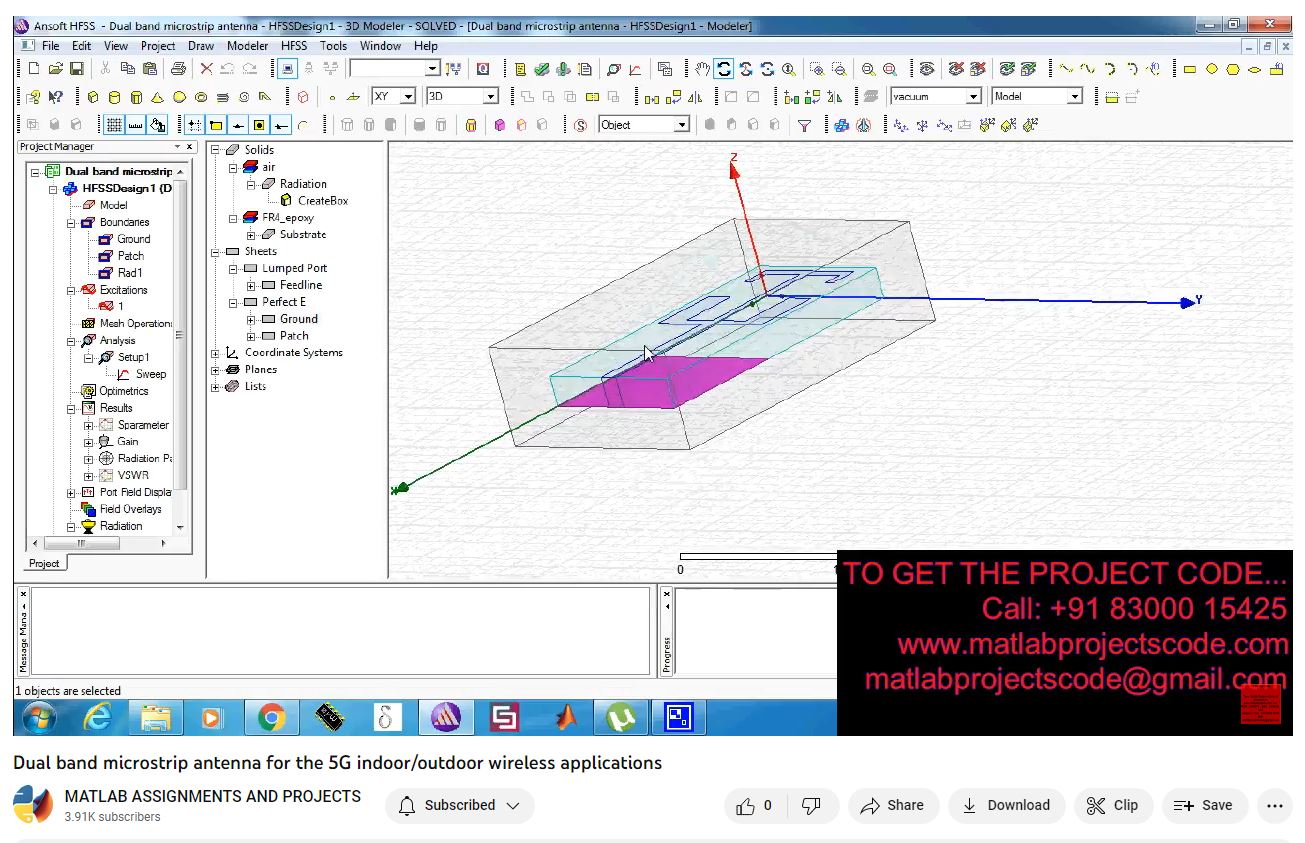Open the vacuum material dropdown

pyautogui.click(x=973, y=97)
